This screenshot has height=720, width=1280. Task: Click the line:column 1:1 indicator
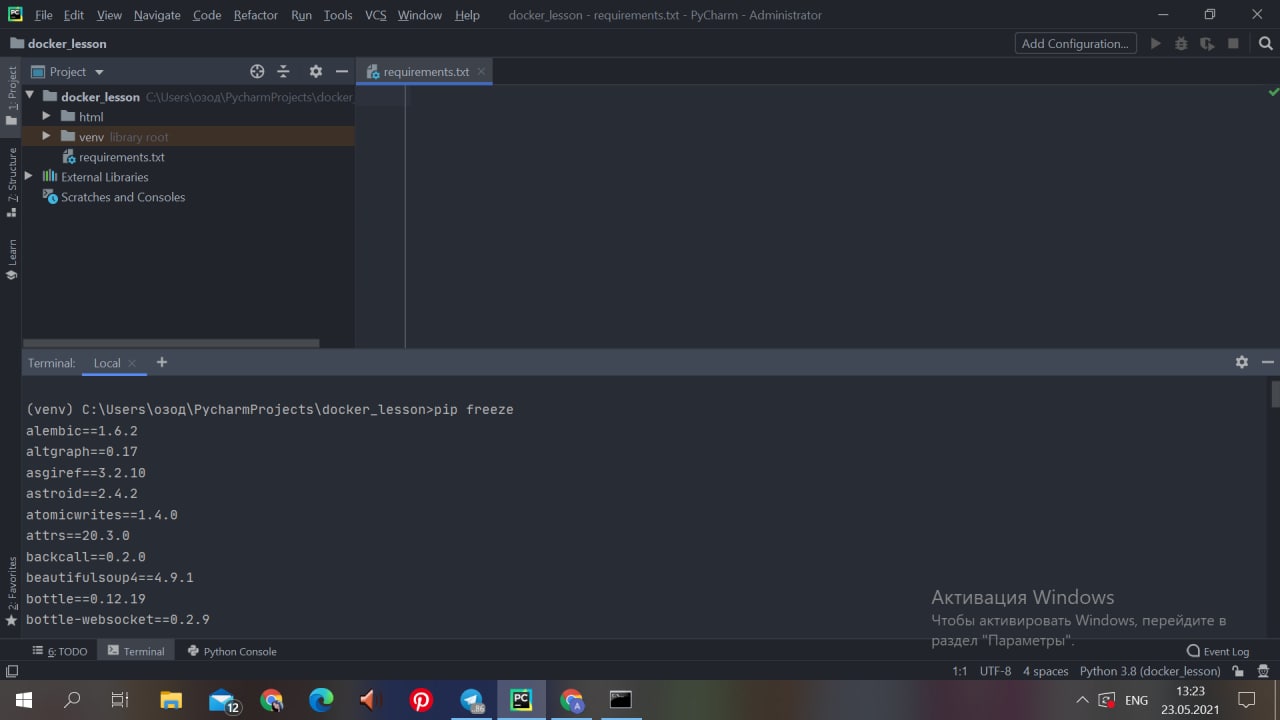pyautogui.click(x=960, y=671)
